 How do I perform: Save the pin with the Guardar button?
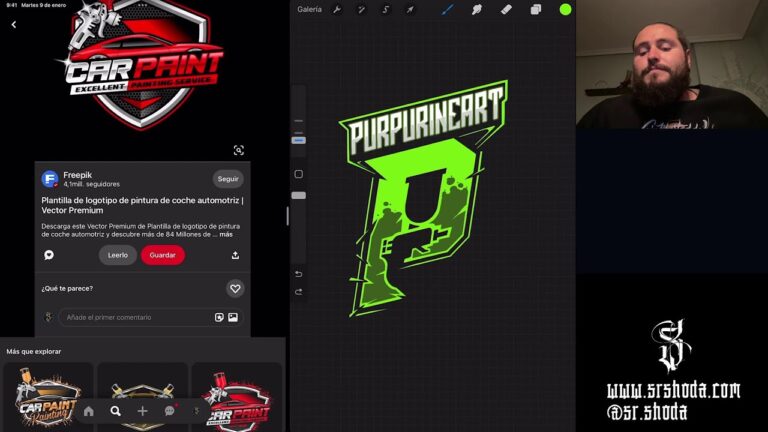[163, 255]
